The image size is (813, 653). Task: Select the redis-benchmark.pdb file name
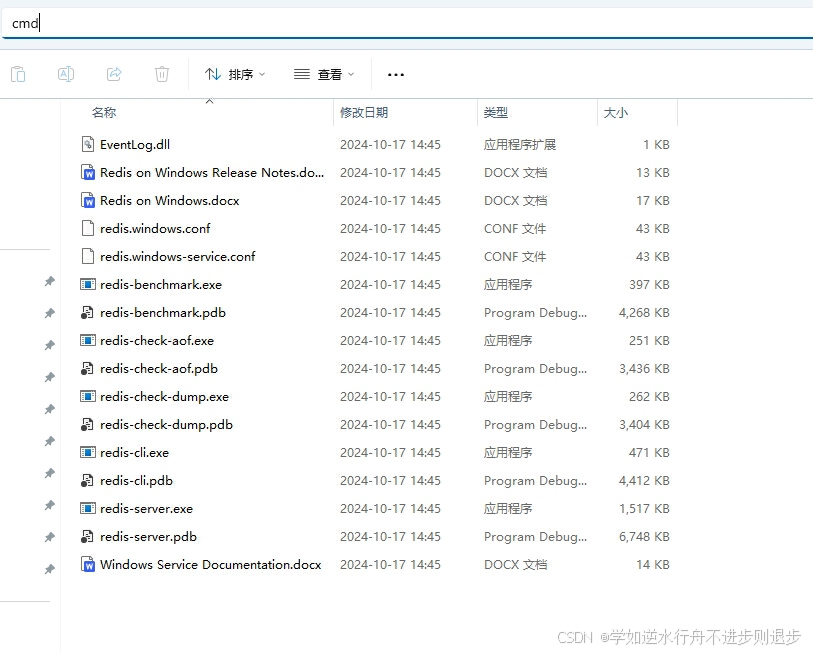[x=163, y=313]
